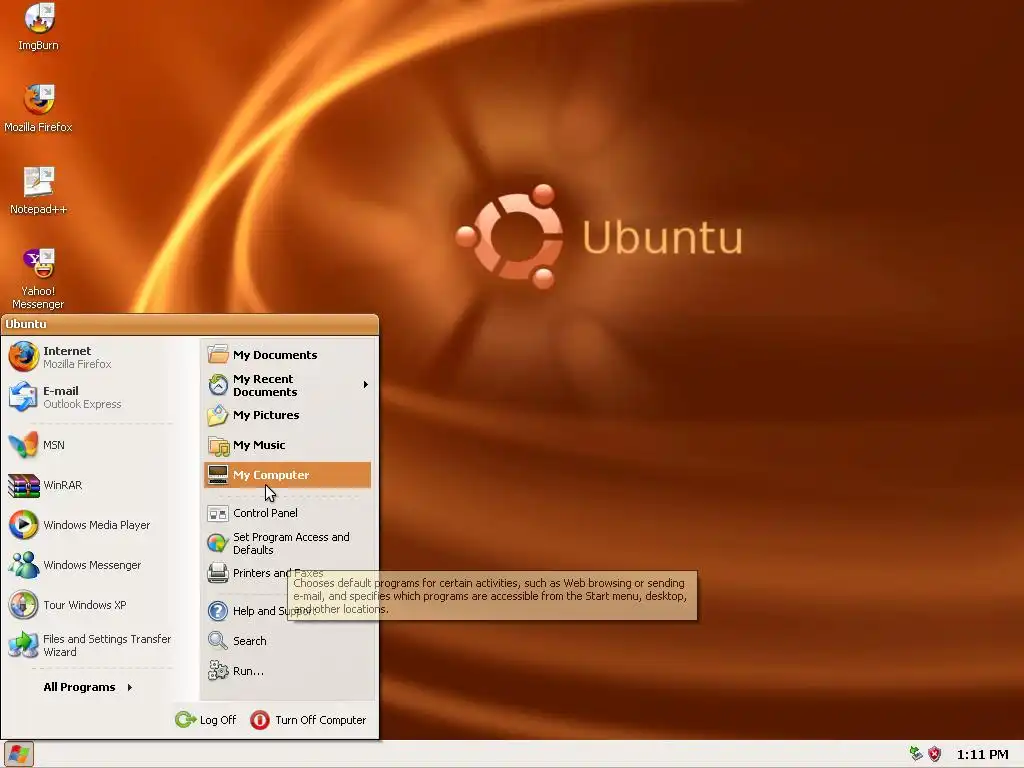Click the Tour Windows XP label
The height and width of the screenshot is (768, 1024).
pos(85,605)
